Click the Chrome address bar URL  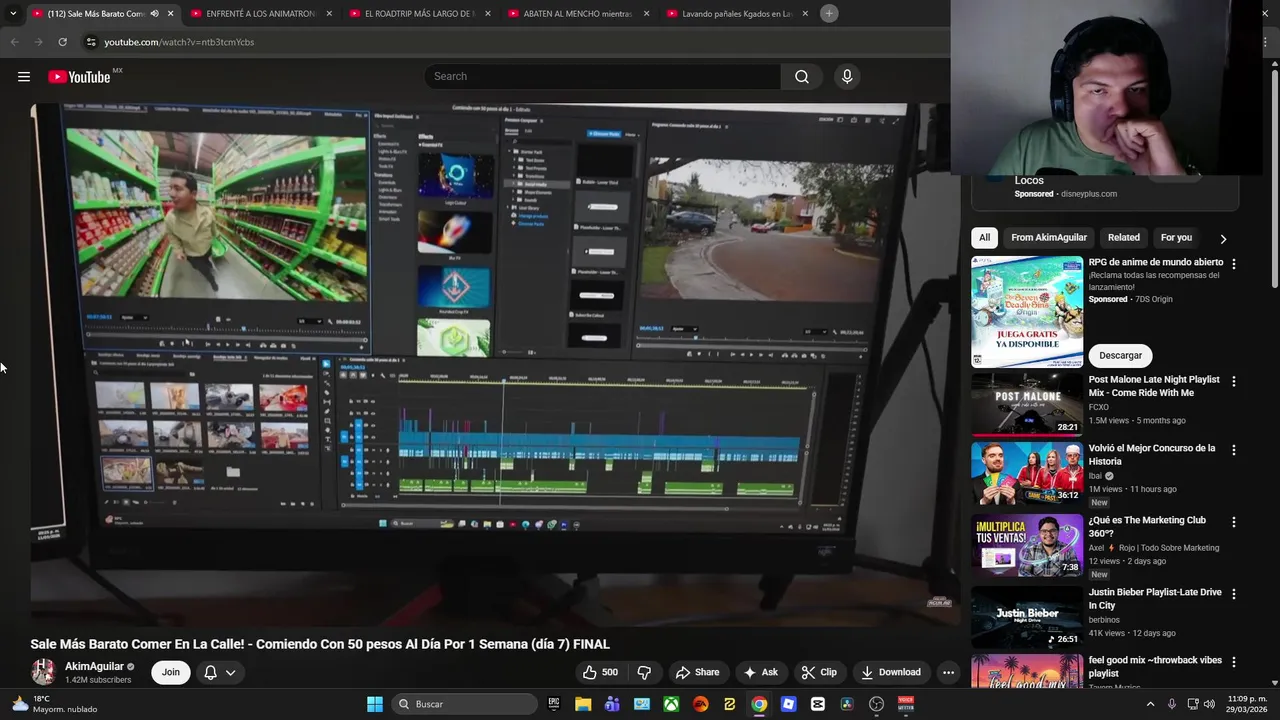point(179,42)
